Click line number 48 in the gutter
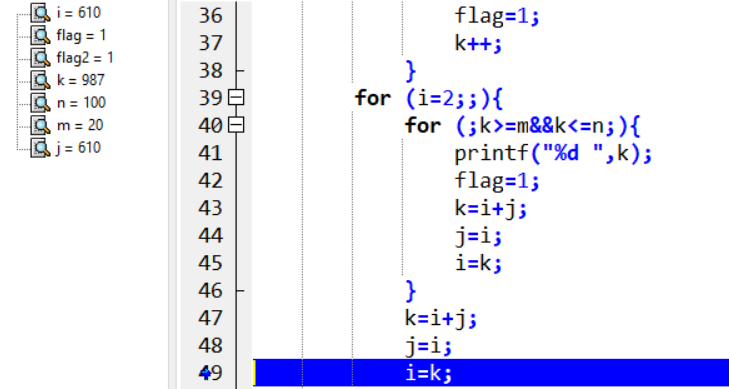This screenshot has height=389, width=729. 211,345
